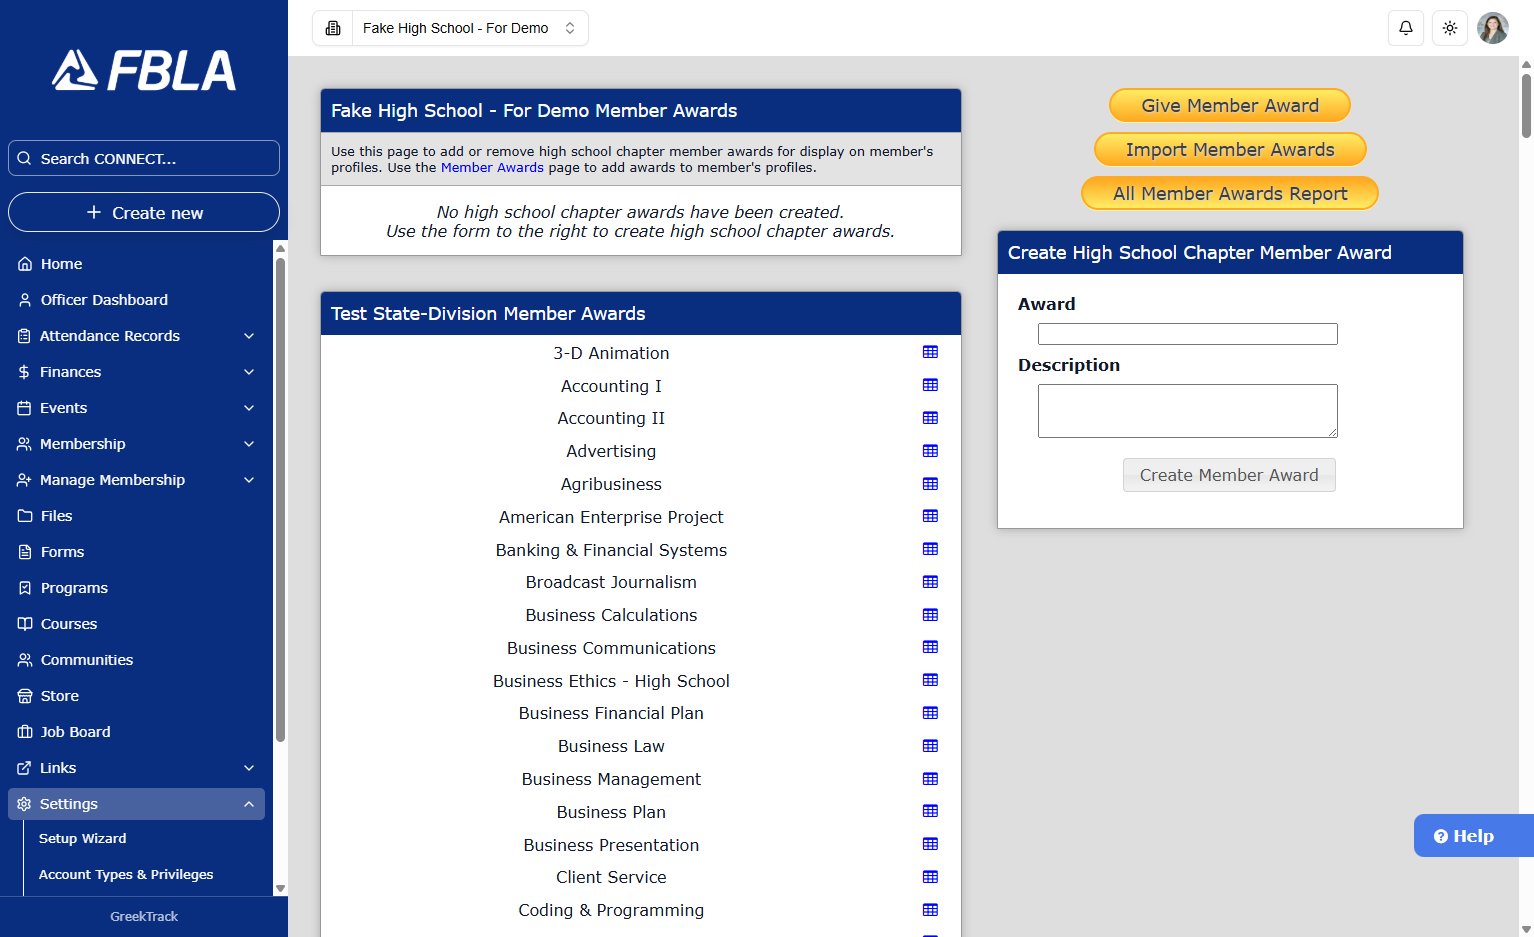Click table icon for Coding & Programming
The height and width of the screenshot is (937, 1534).
pos(930,910)
